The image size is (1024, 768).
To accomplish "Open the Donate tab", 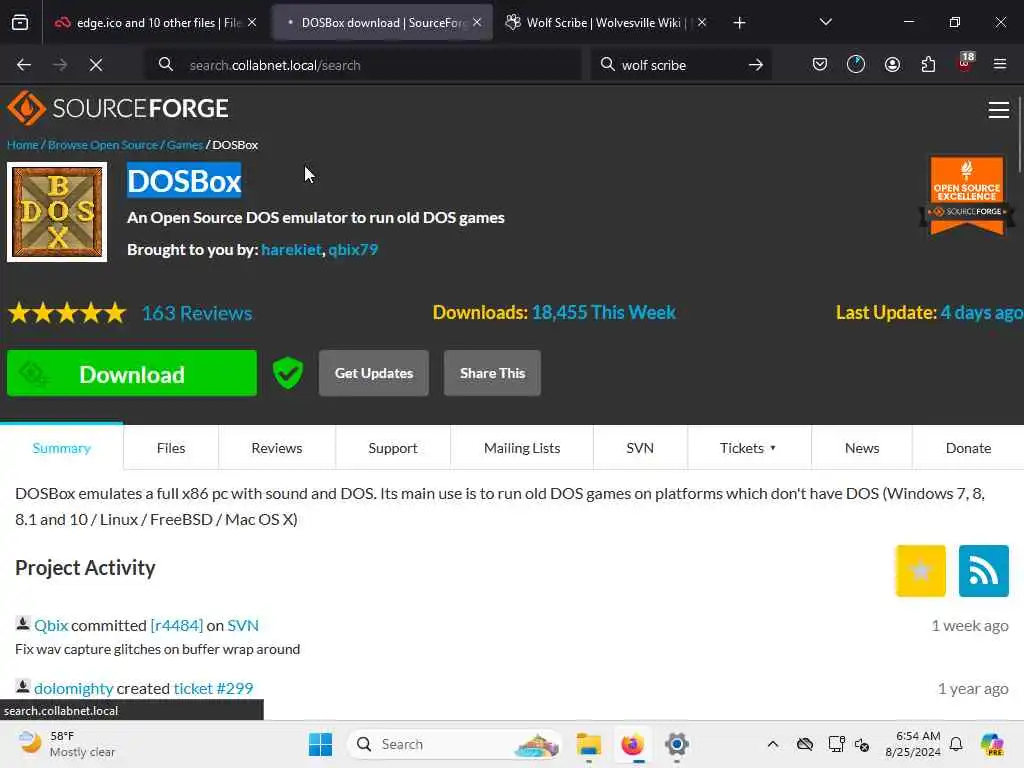I will [968, 448].
